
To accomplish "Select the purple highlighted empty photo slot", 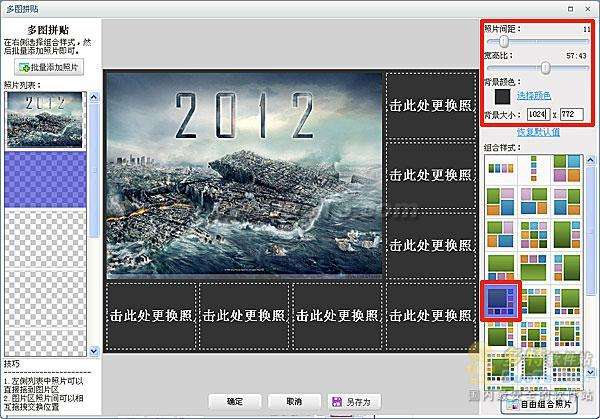I will click(45, 179).
